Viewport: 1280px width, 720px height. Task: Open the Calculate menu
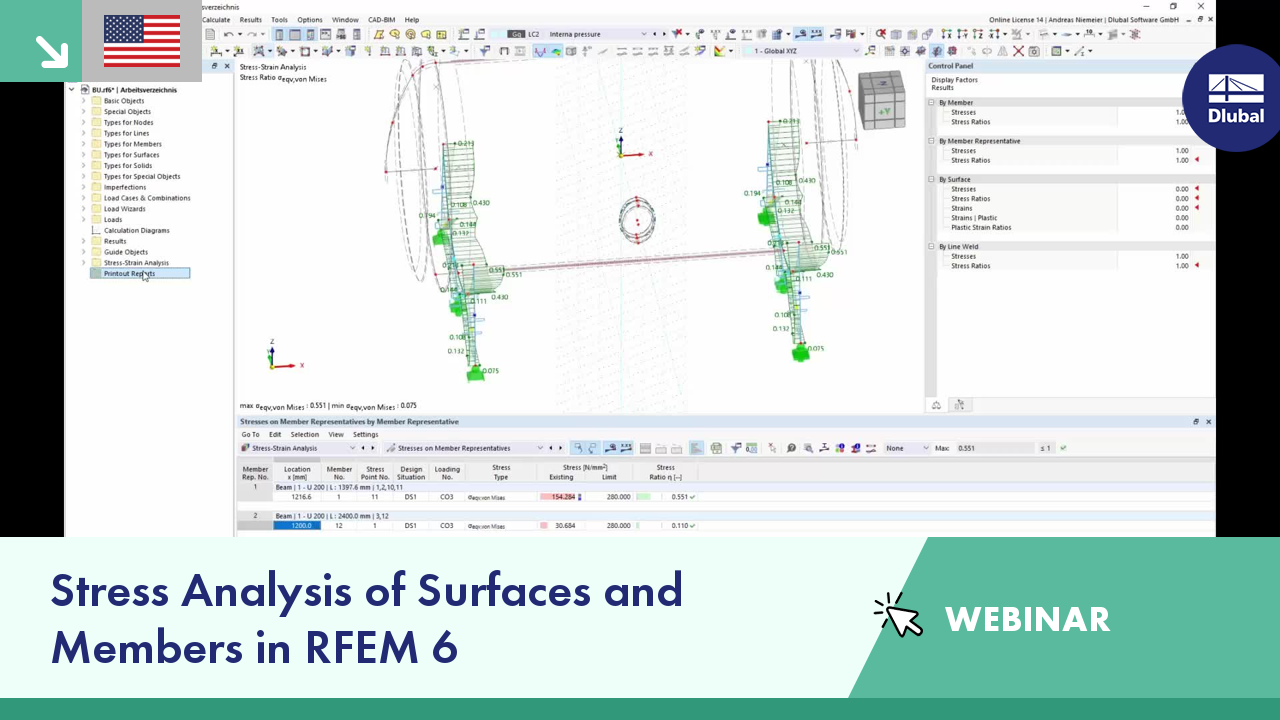(216, 19)
